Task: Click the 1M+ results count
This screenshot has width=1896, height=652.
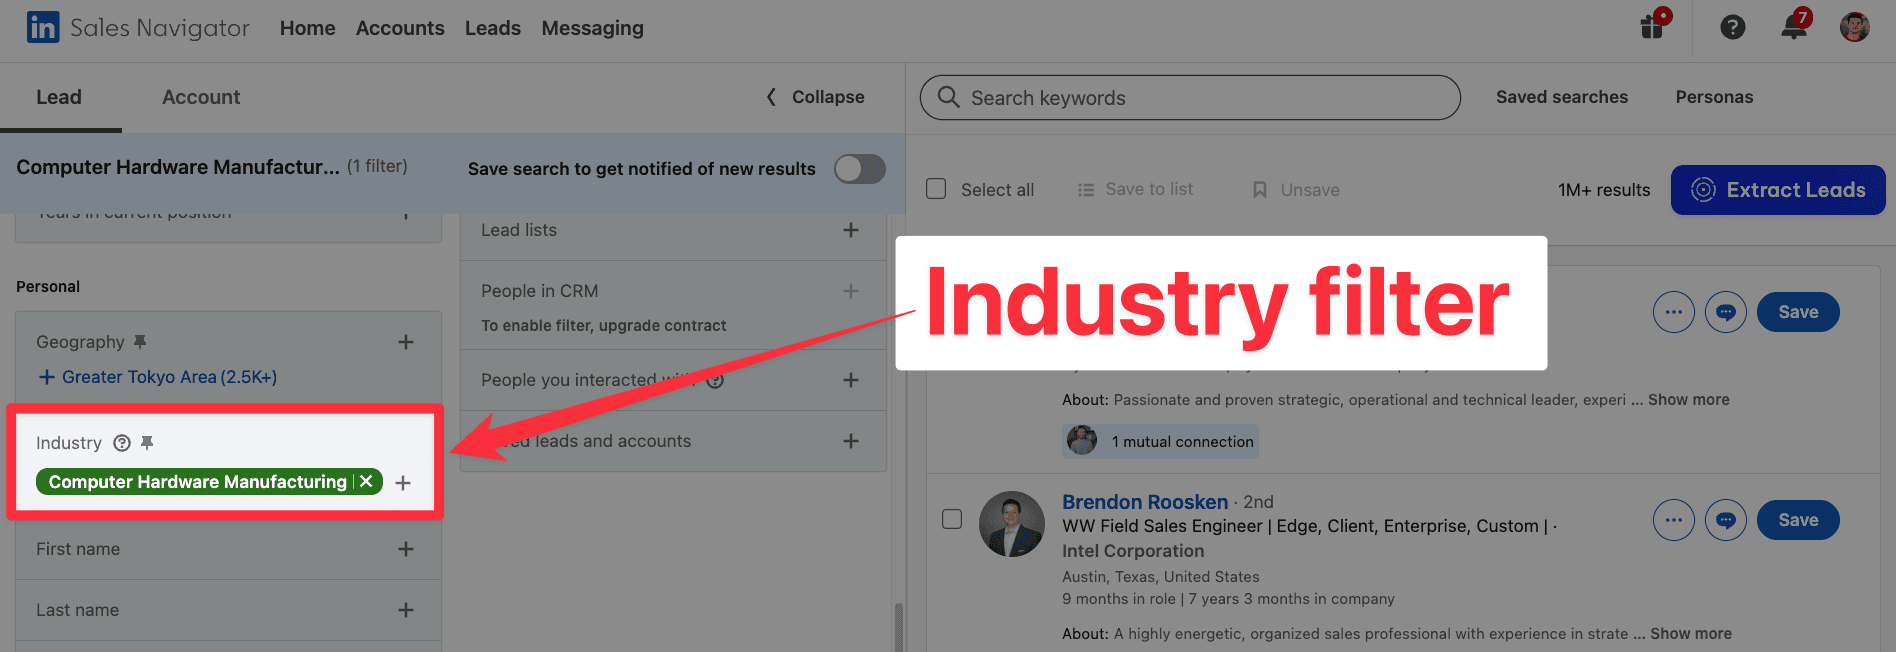Action: pyautogui.click(x=1604, y=190)
